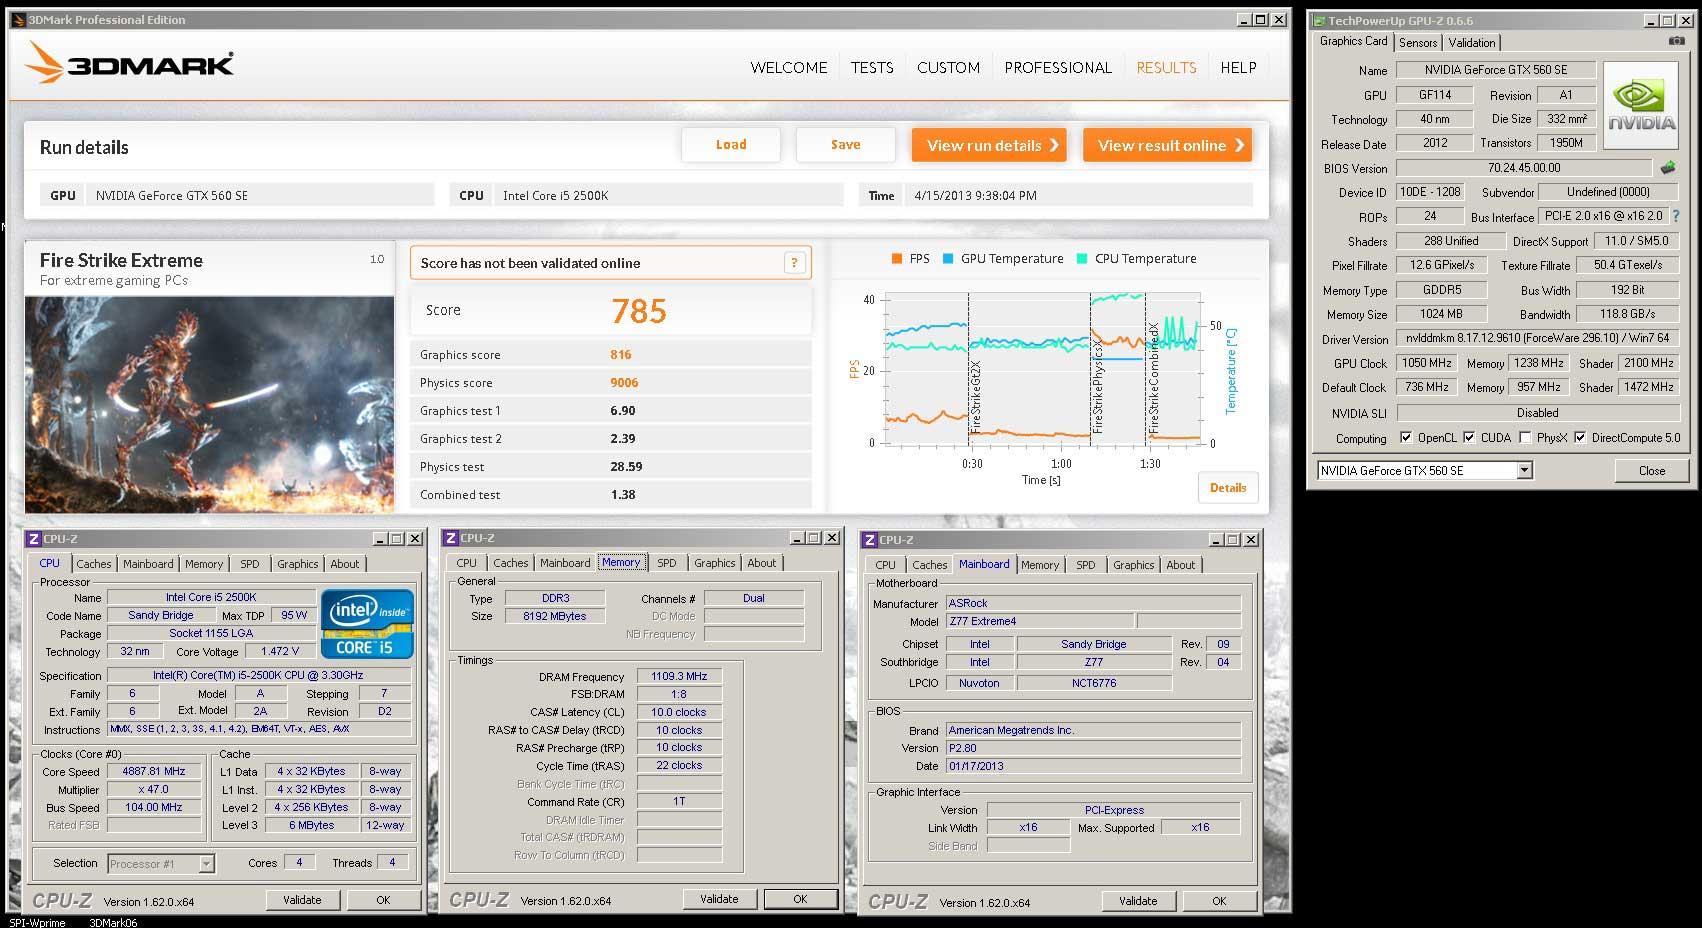This screenshot has width=1702, height=928.
Task: Click the Fire Strike Extreme preview image
Action: click(x=209, y=404)
